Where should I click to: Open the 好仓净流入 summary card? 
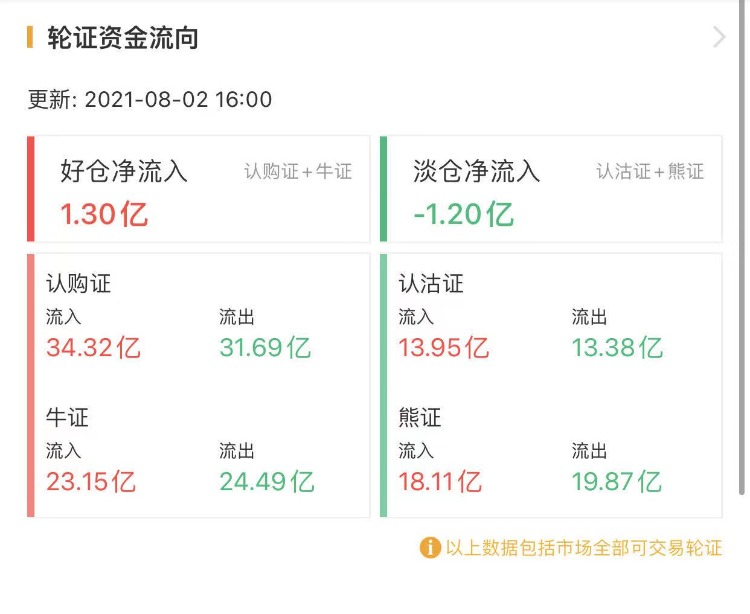200,190
